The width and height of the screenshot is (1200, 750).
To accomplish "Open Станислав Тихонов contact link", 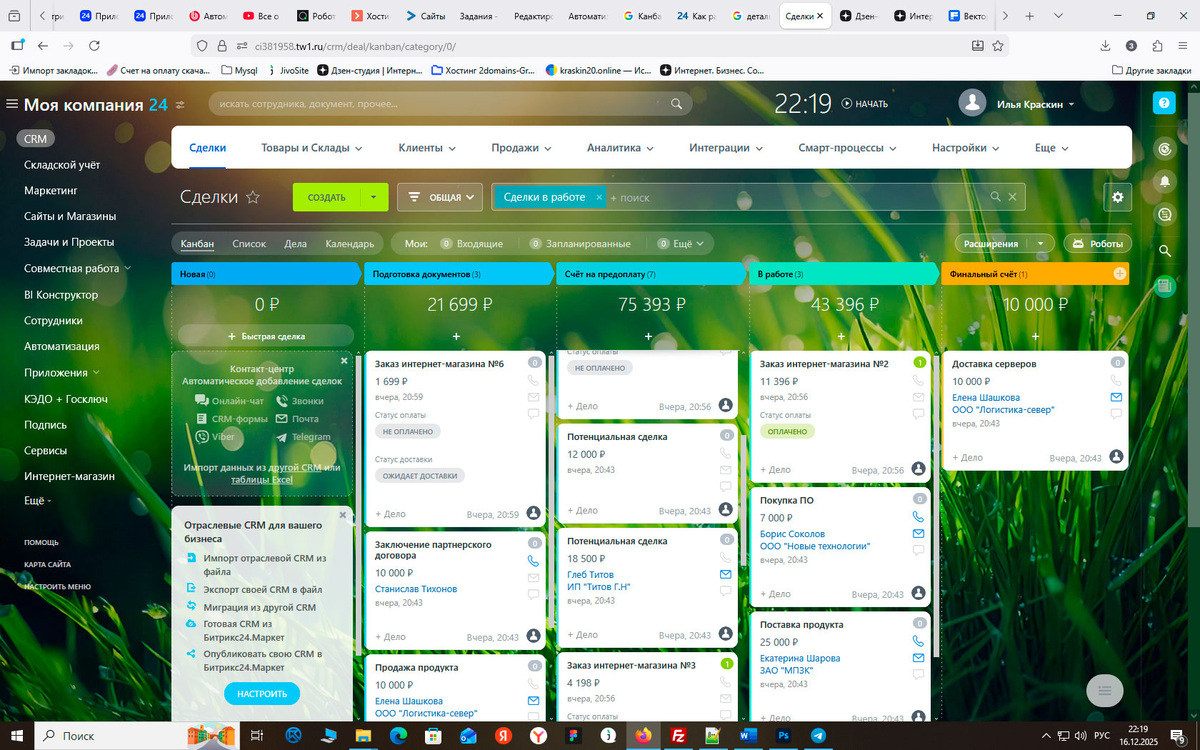I will (x=416, y=589).
